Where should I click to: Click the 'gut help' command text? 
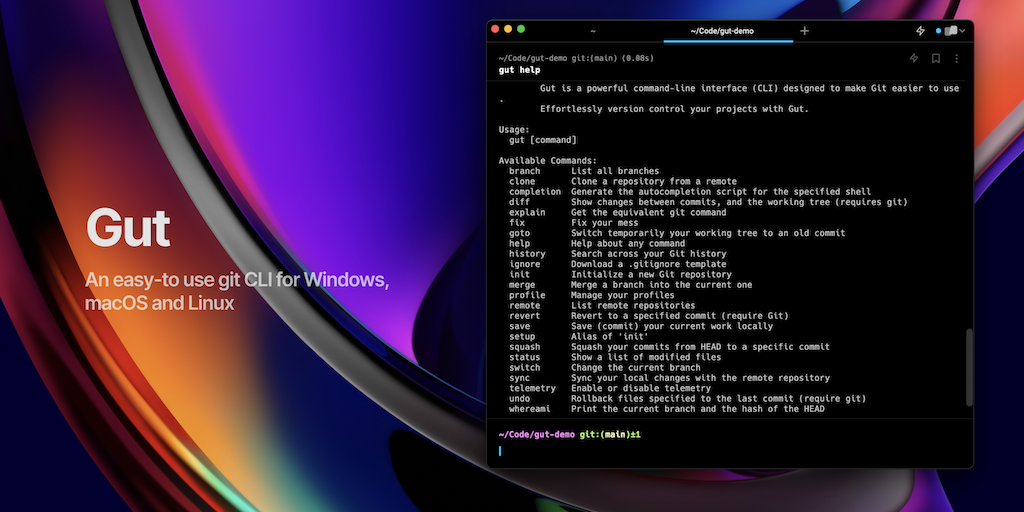[519, 71]
